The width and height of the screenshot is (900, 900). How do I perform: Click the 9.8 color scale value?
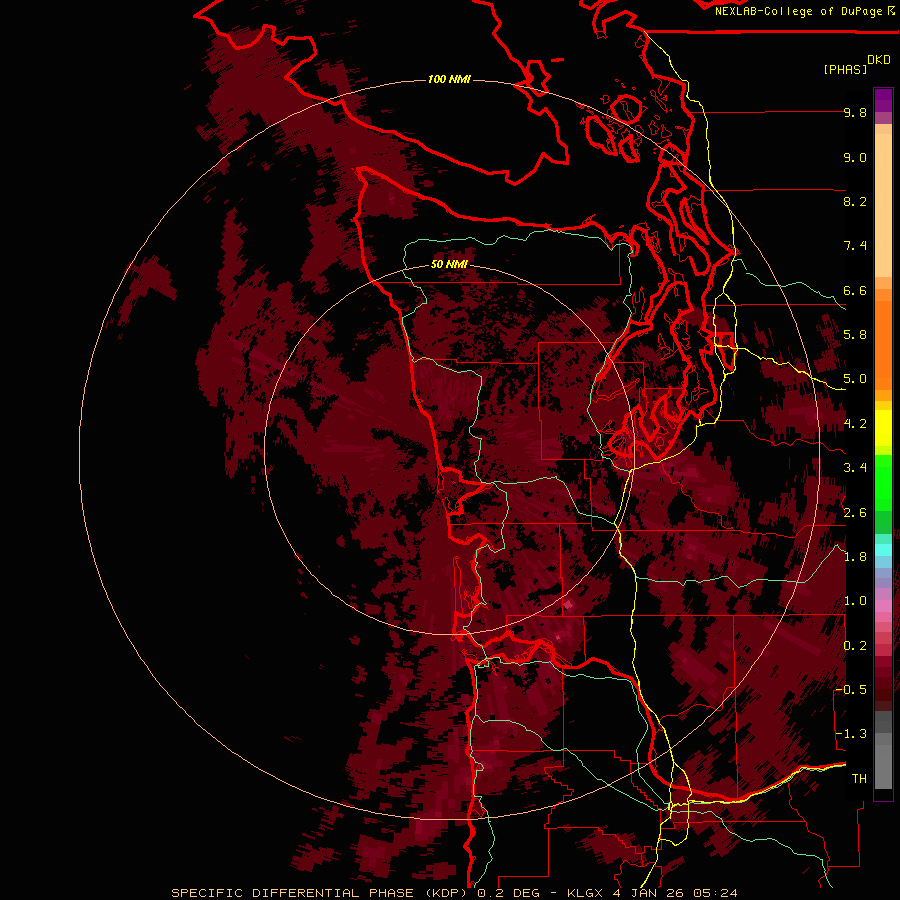click(855, 112)
